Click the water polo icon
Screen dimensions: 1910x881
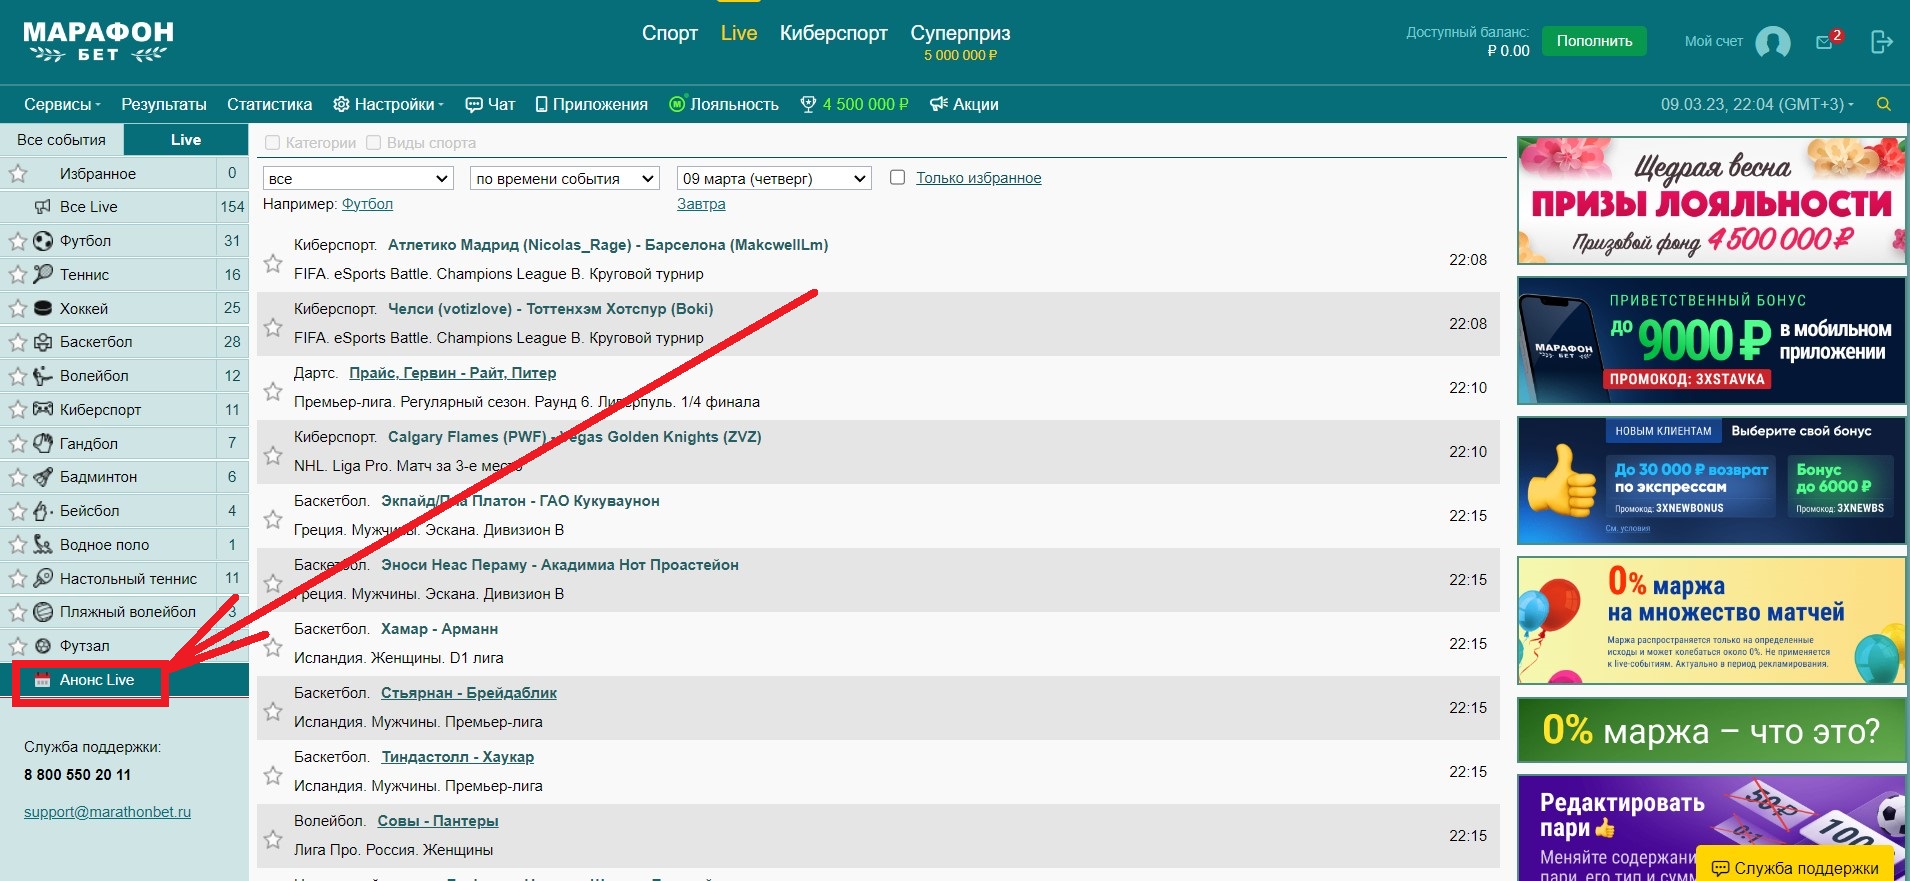(x=43, y=545)
